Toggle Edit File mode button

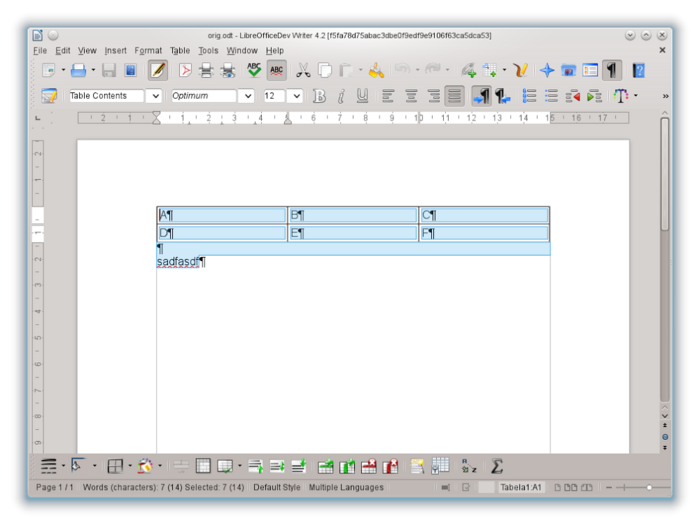point(158,70)
